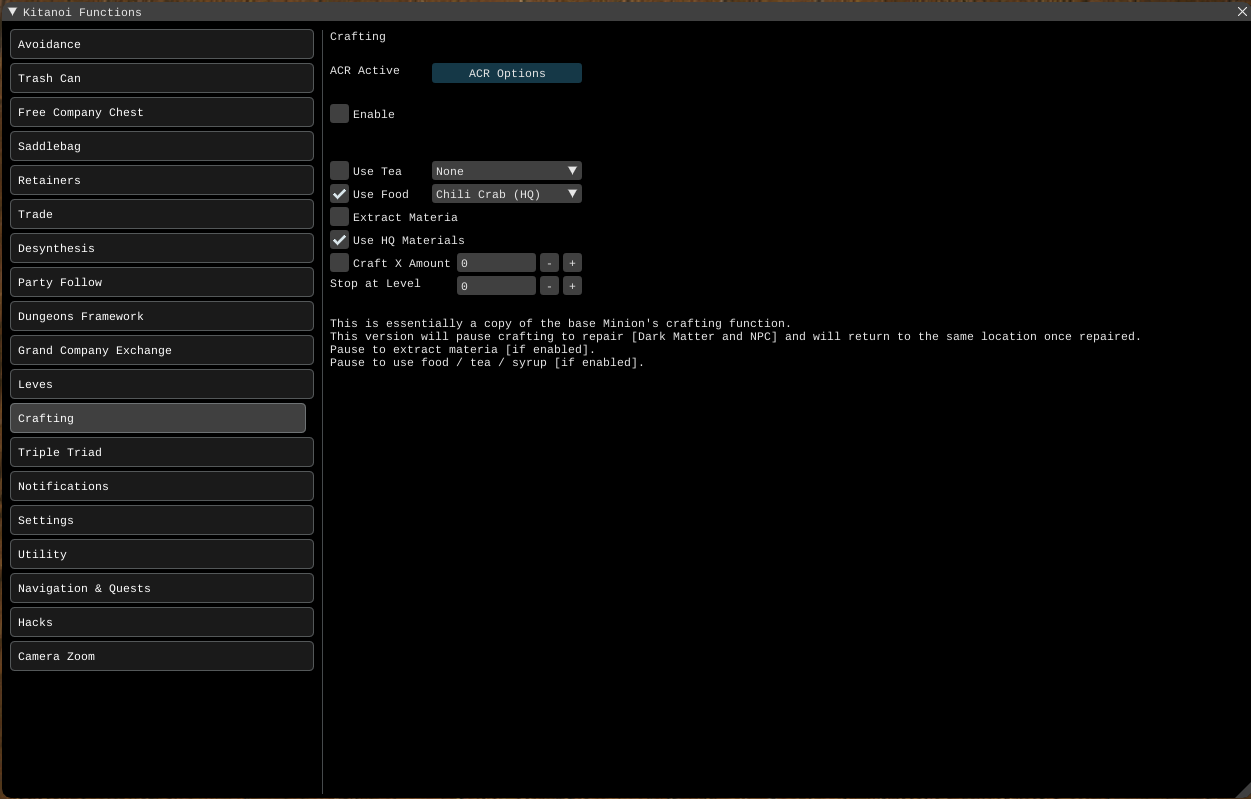Viewport: 1251px width, 799px height.
Task: Toggle the Use Tea checkbox
Action: [x=340, y=171]
